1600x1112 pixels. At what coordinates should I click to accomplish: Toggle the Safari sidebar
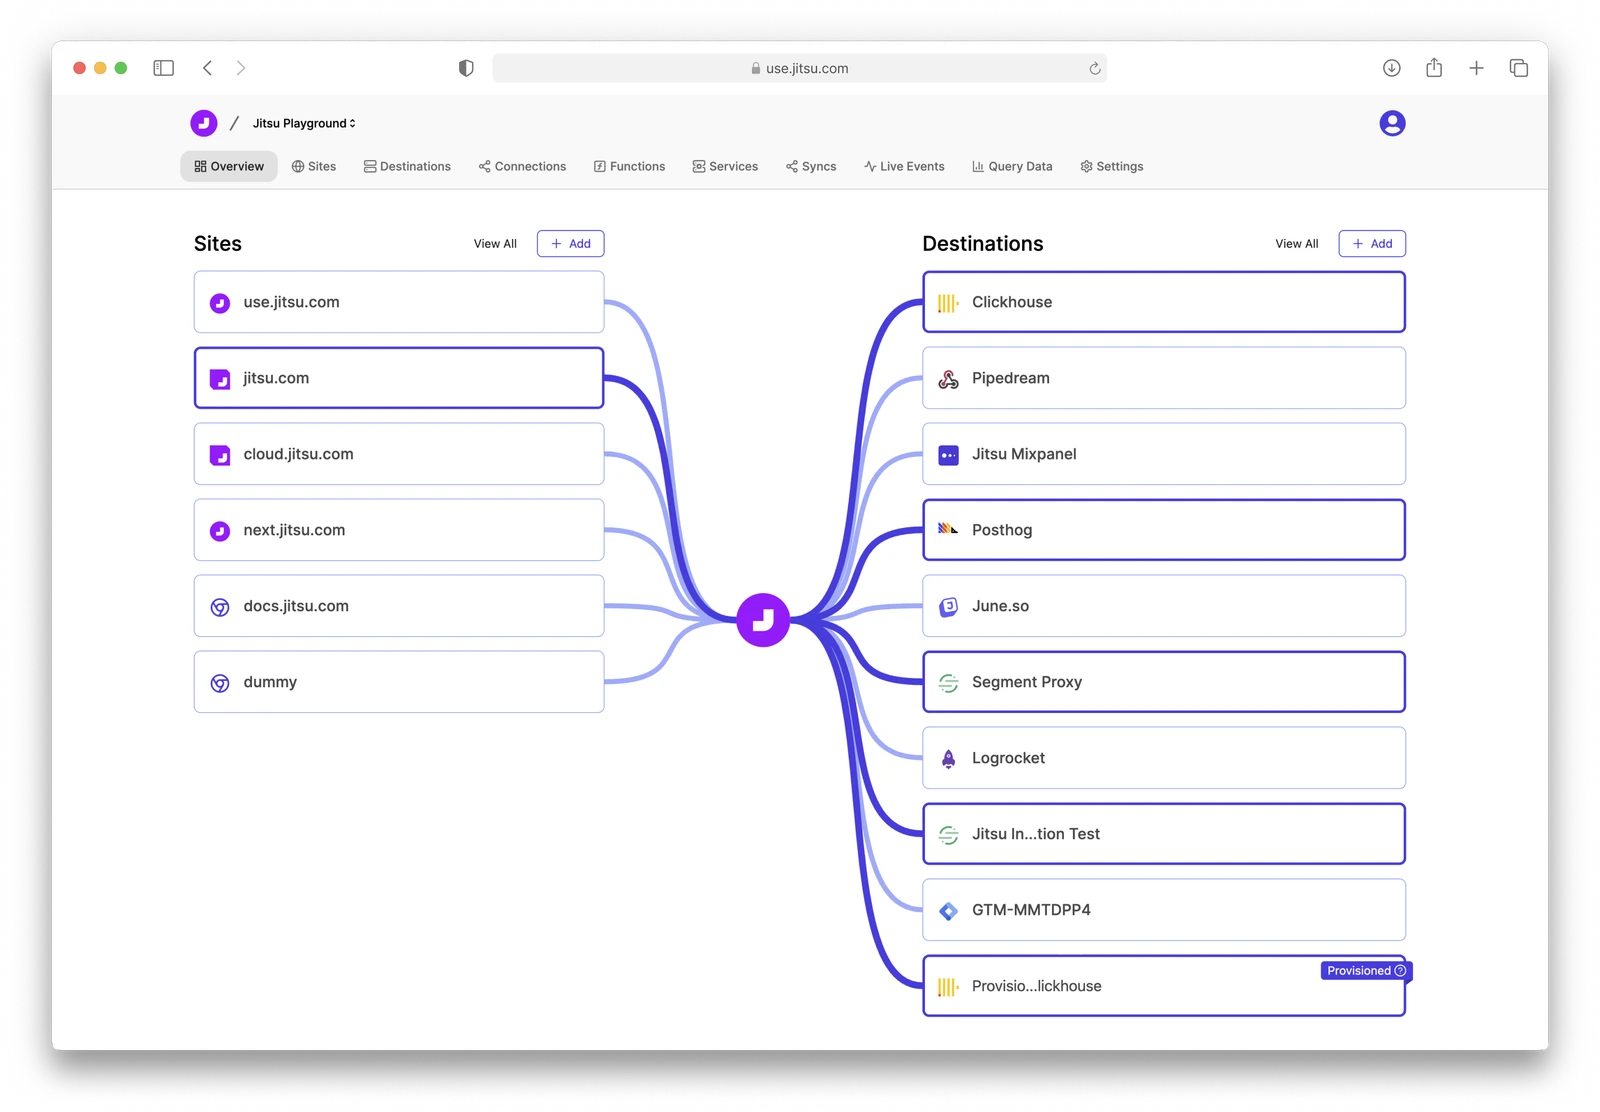coord(164,68)
